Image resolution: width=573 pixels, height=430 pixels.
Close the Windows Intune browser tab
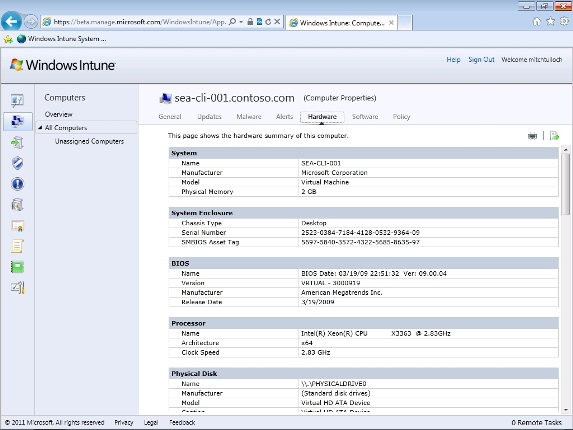(x=391, y=23)
